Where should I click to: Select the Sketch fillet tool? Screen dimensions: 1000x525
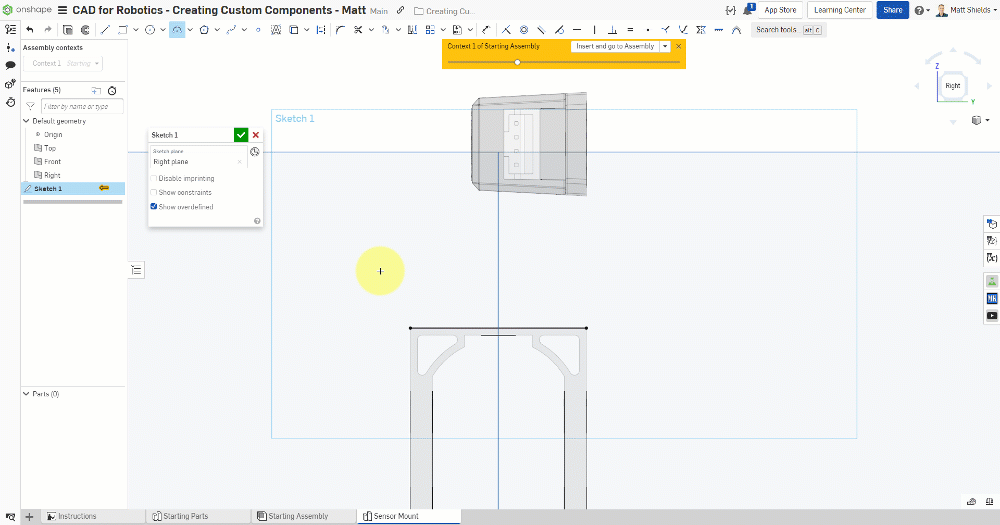(341, 30)
